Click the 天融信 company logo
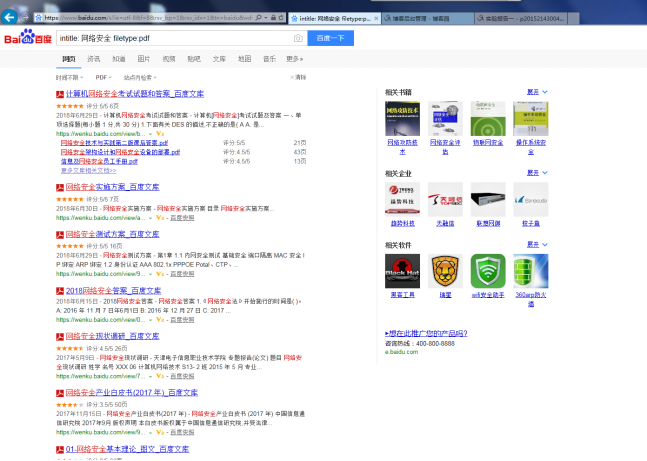The image size is (647, 461). [445, 199]
